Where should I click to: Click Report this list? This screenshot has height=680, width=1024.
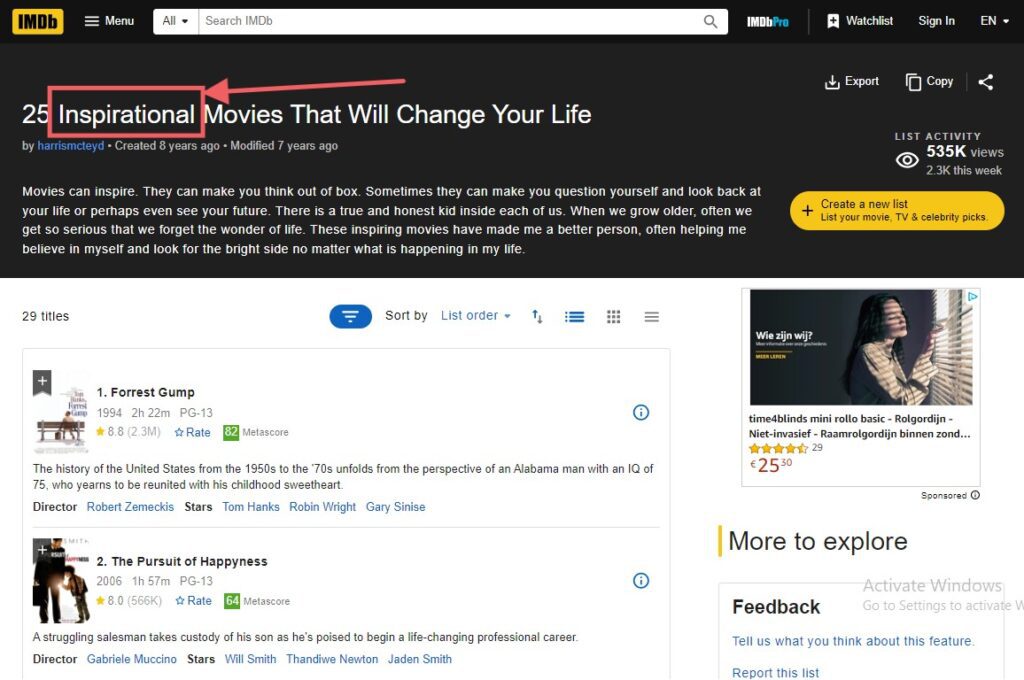pos(775,673)
